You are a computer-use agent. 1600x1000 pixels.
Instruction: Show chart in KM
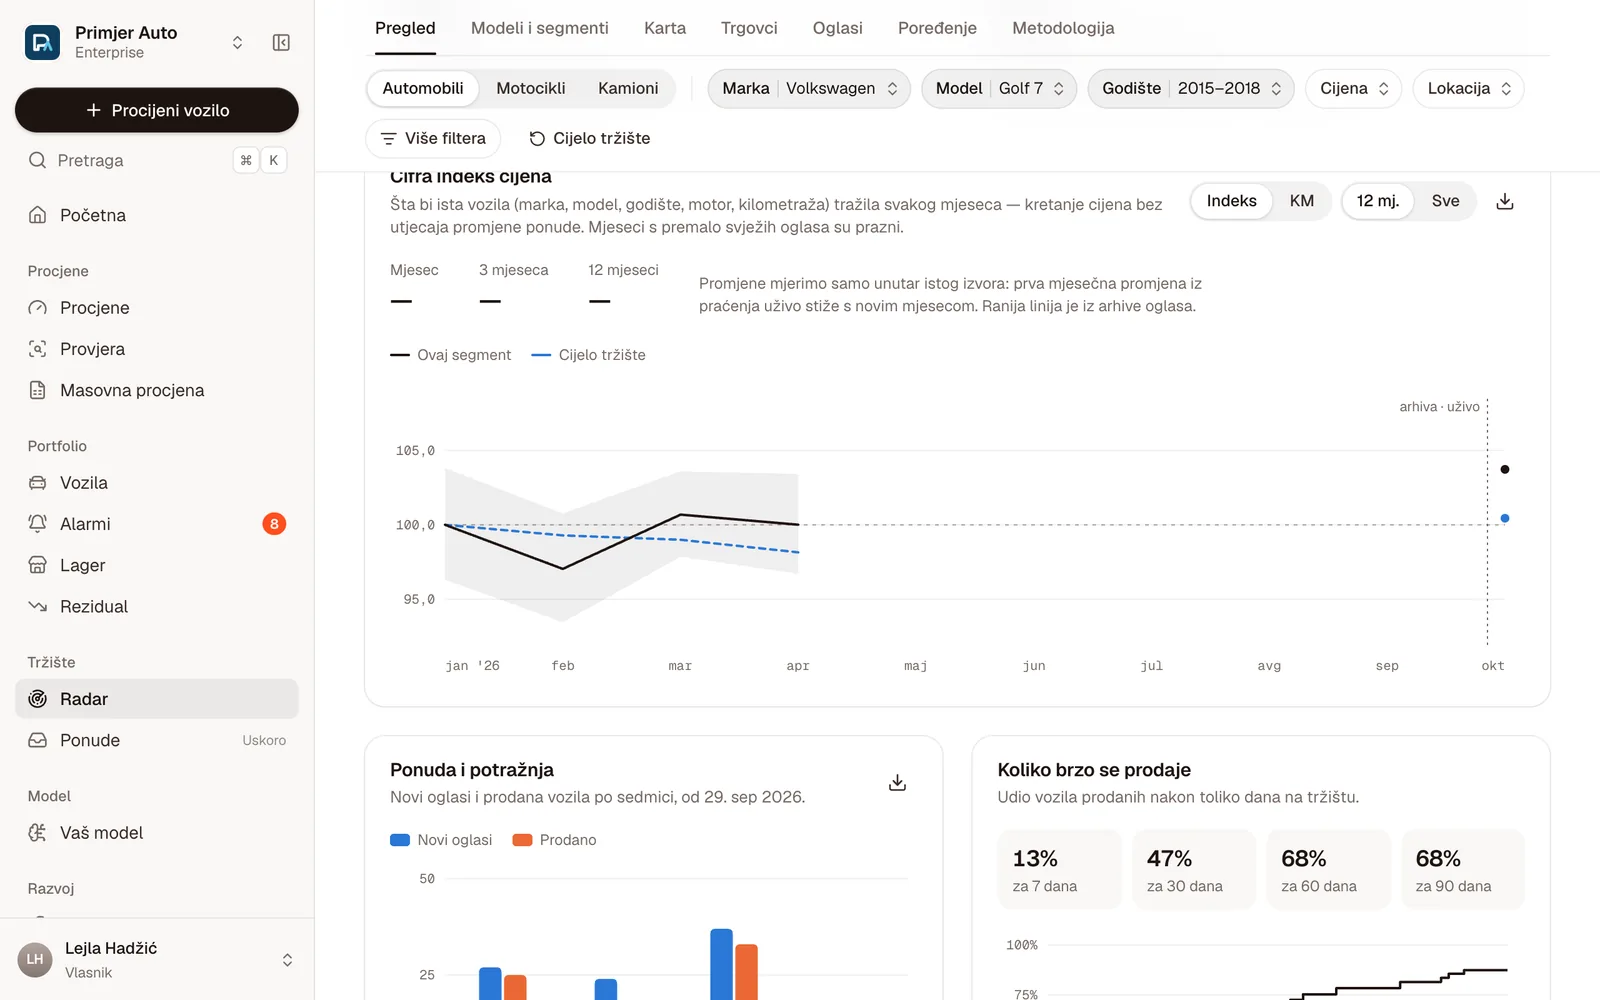1301,201
